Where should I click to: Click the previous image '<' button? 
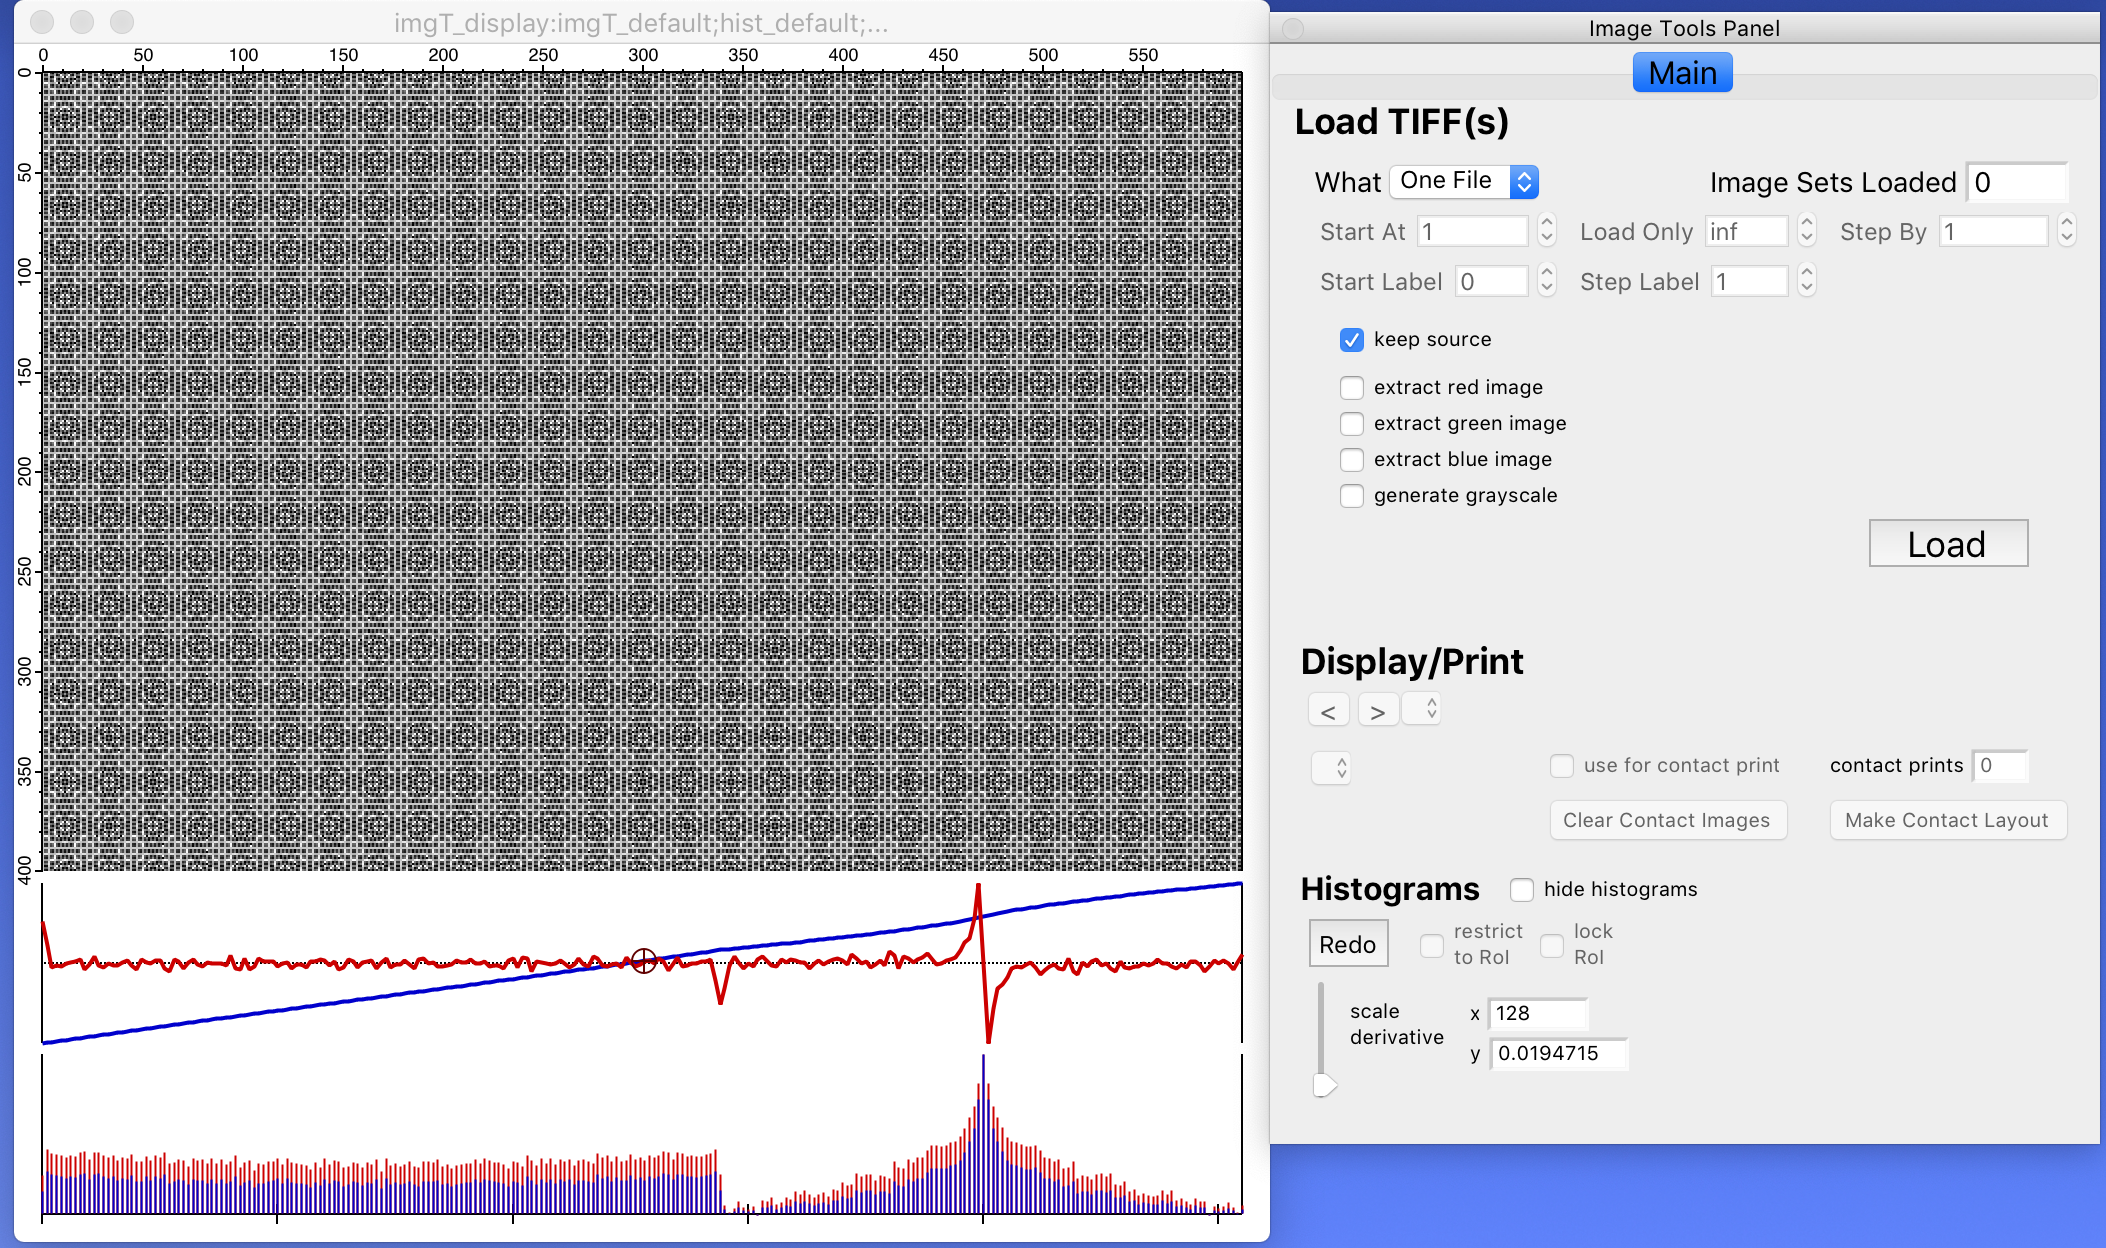1328,711
